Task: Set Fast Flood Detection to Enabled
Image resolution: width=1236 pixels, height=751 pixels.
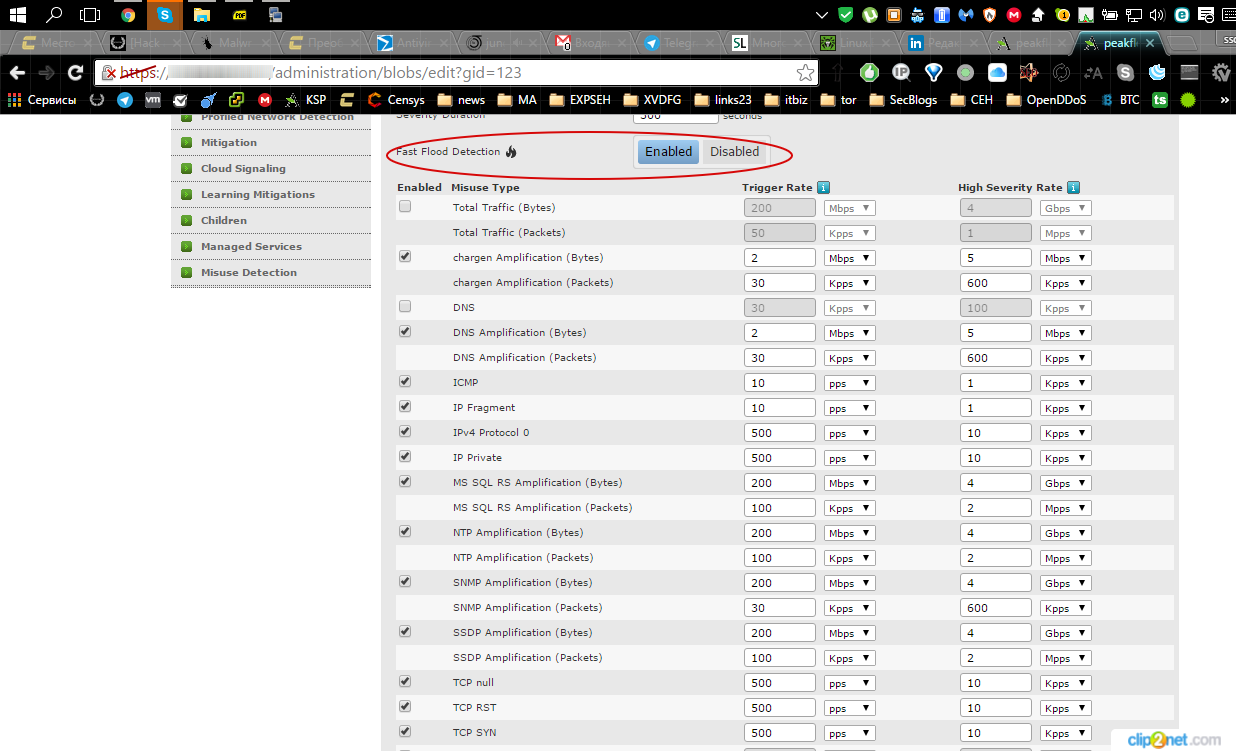Action: (668, 152)
